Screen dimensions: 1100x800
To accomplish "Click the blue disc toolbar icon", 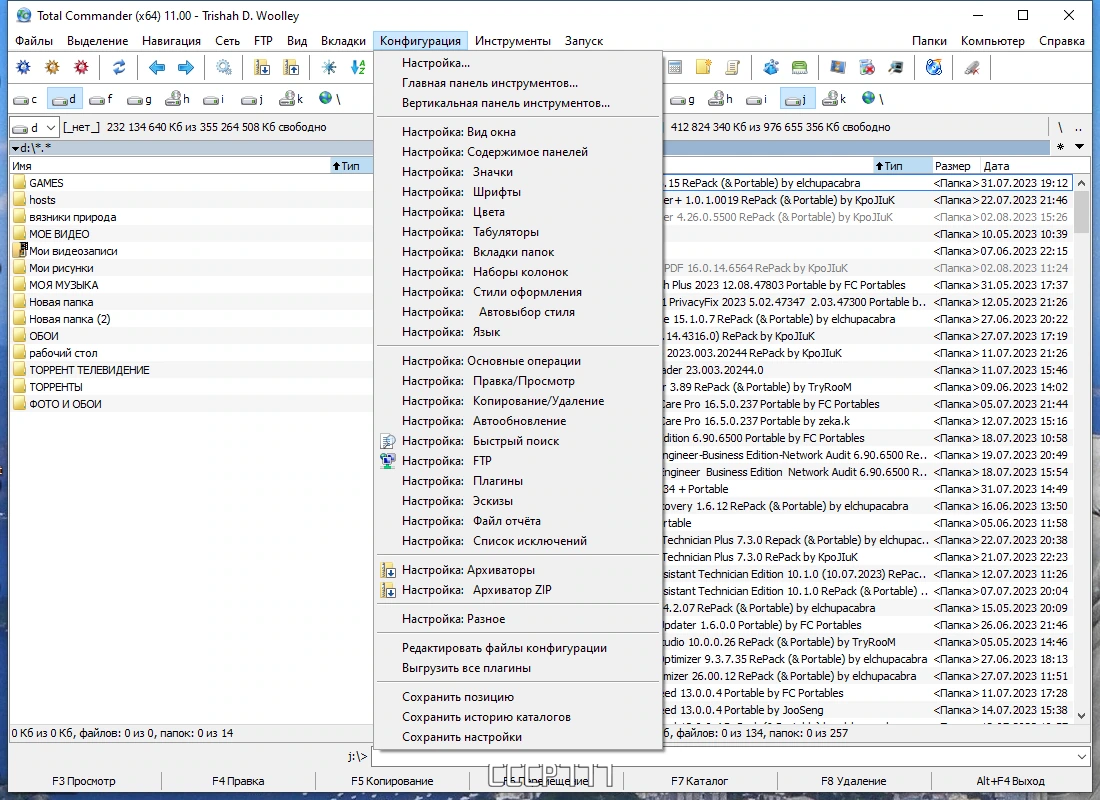I will pyautogui.click(x=934, y=67).
